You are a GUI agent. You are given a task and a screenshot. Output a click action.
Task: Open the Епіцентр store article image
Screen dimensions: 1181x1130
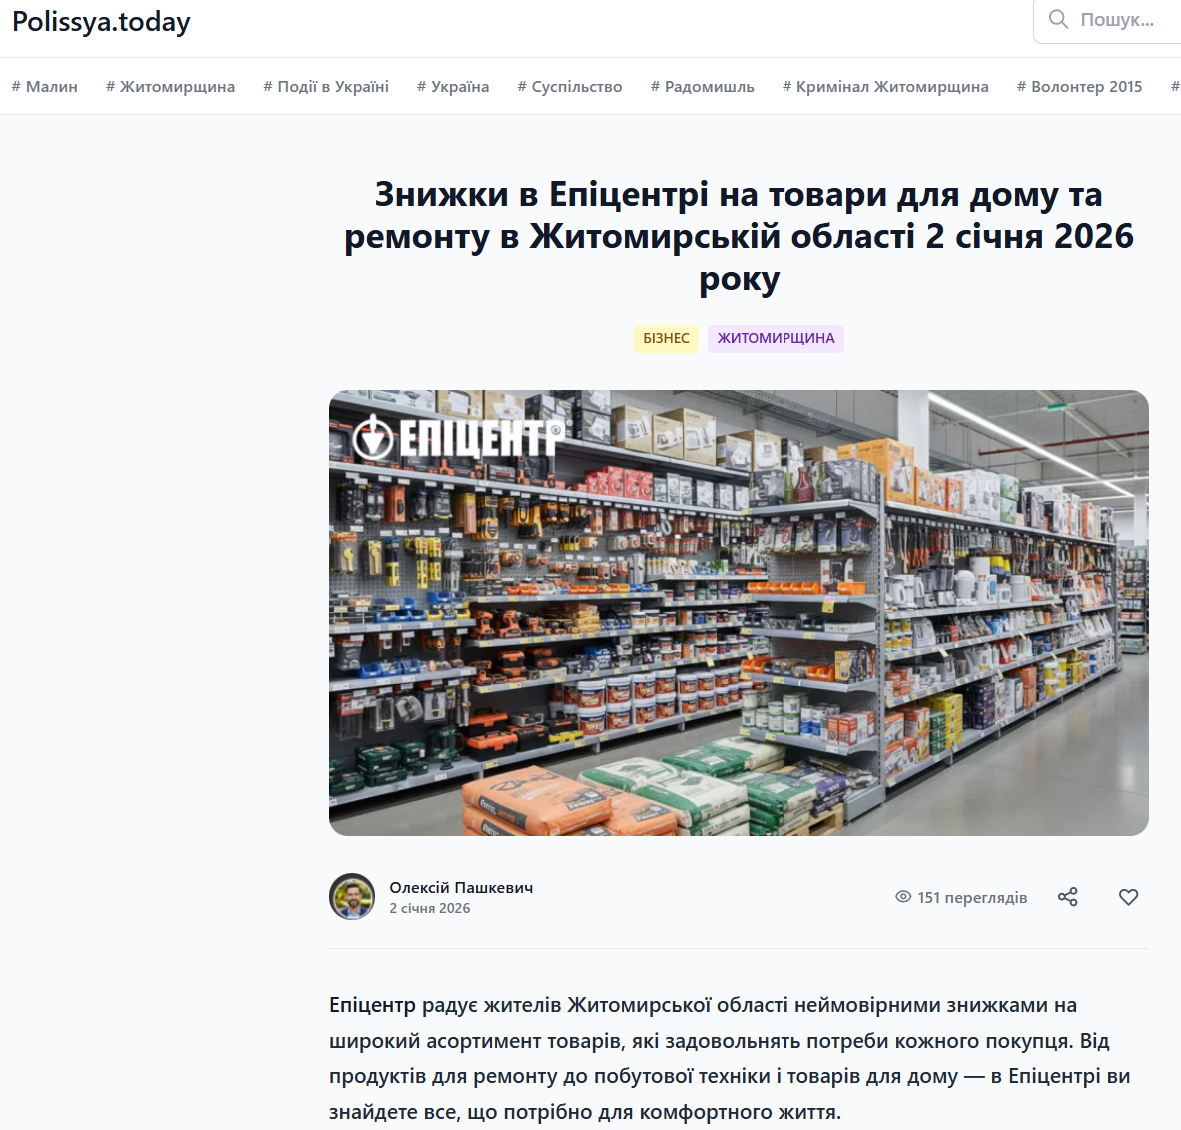[739, 612]
